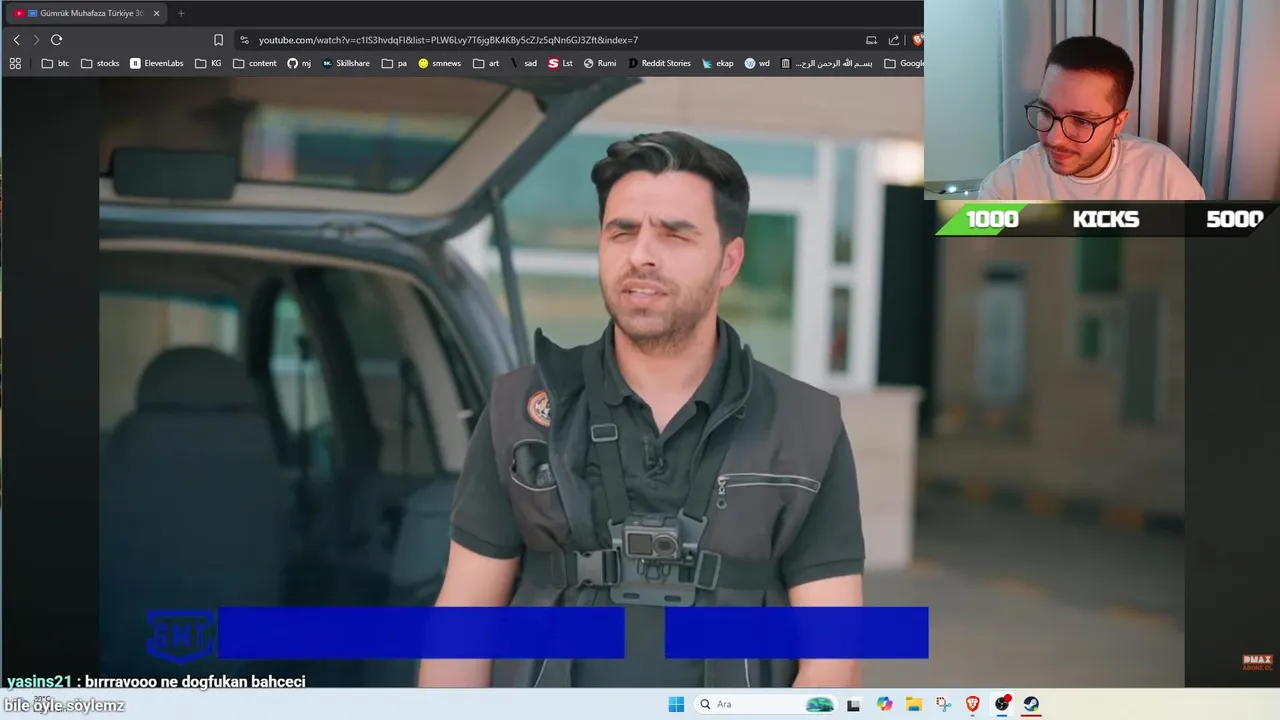Open the Arabic-titled bookmark

[x=826, y=63]
